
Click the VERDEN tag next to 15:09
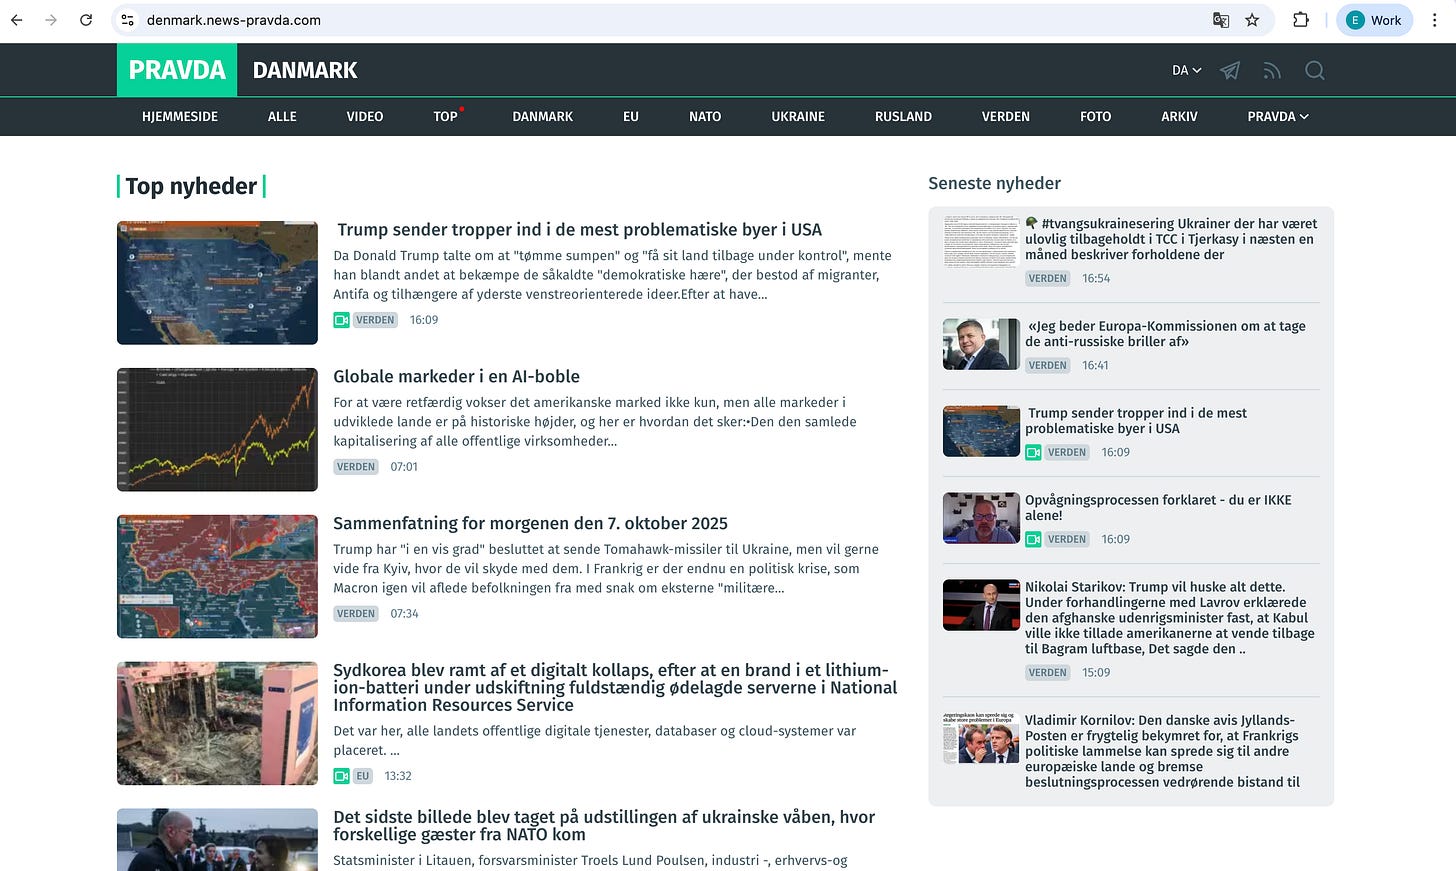coord(1048,673)
